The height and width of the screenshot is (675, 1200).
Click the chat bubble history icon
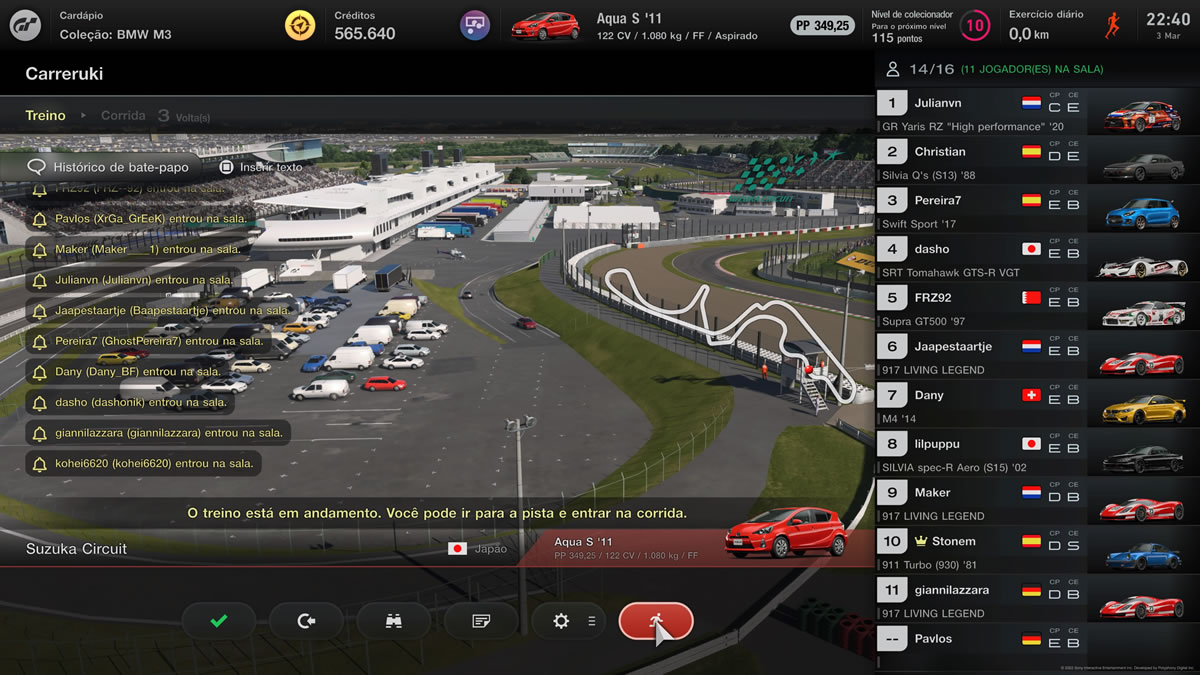pyautogui.click(x=37, y=167)
